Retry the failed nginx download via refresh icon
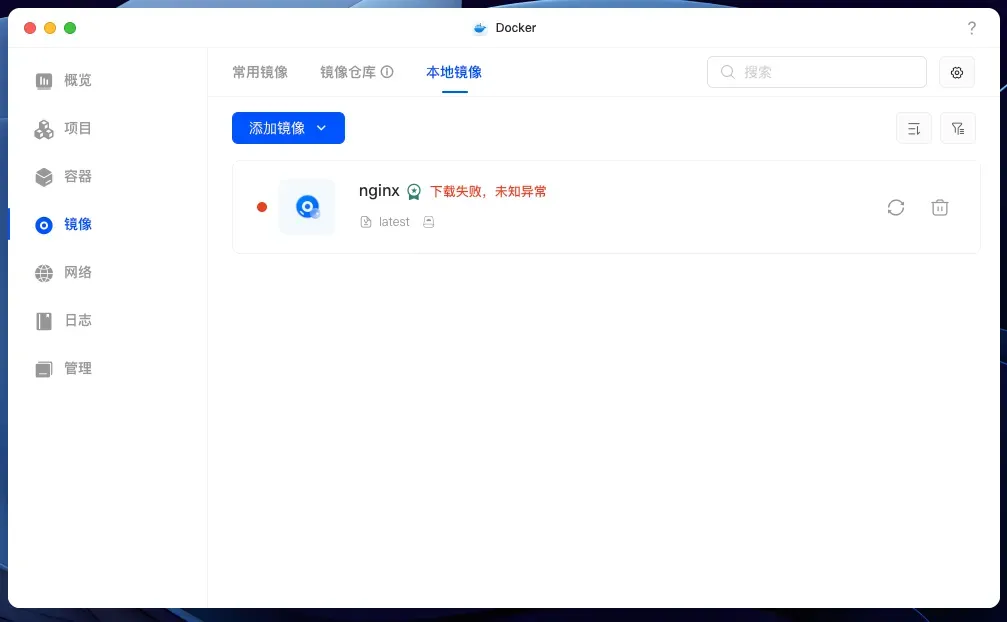The image size is (1007, 622). click(896, 207)
